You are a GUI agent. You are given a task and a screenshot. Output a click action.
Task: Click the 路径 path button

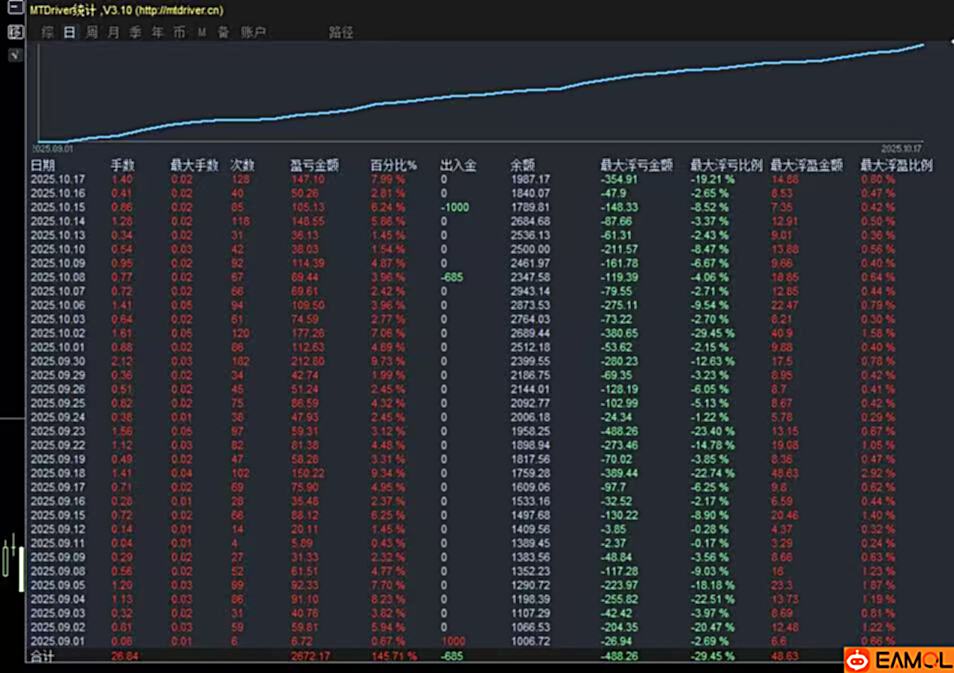pos(341,32)
